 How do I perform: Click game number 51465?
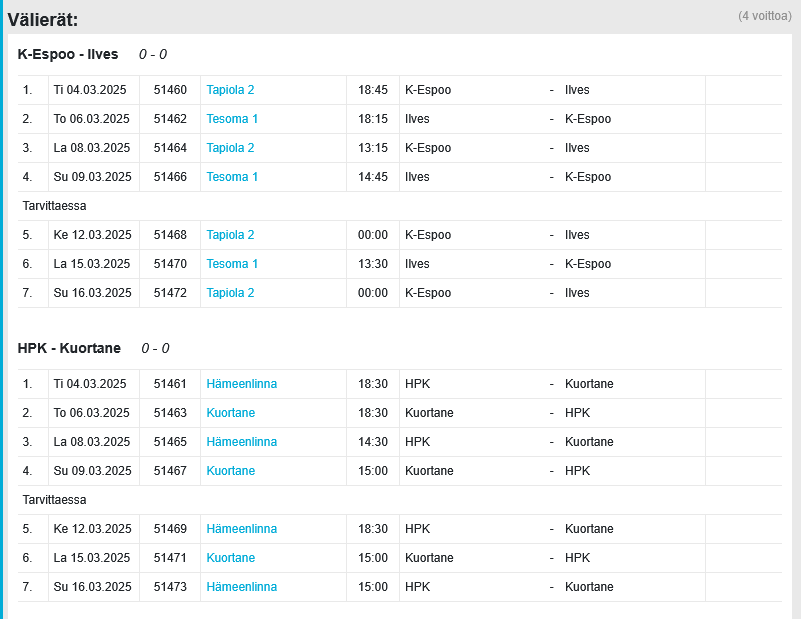point(170,442)
